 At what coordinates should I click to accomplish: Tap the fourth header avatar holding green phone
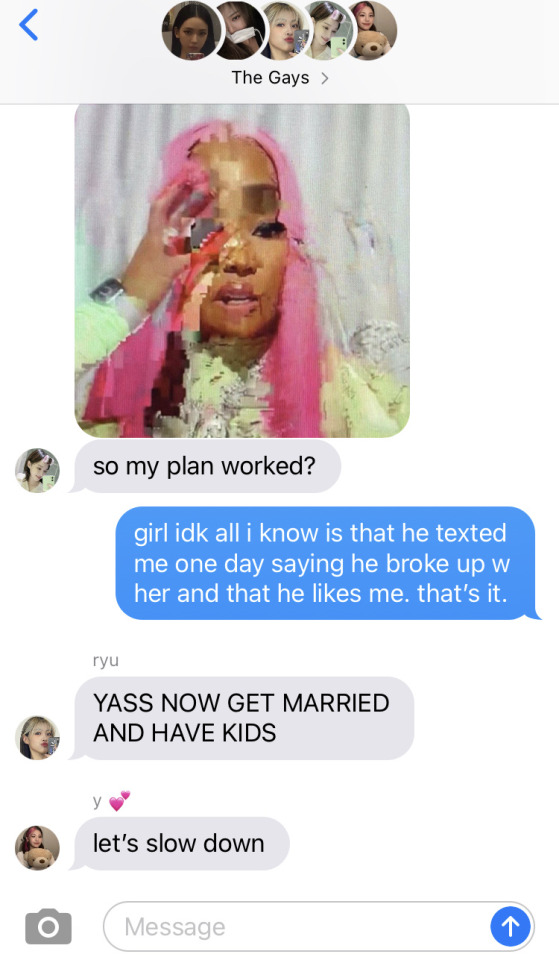click(328, 31)
